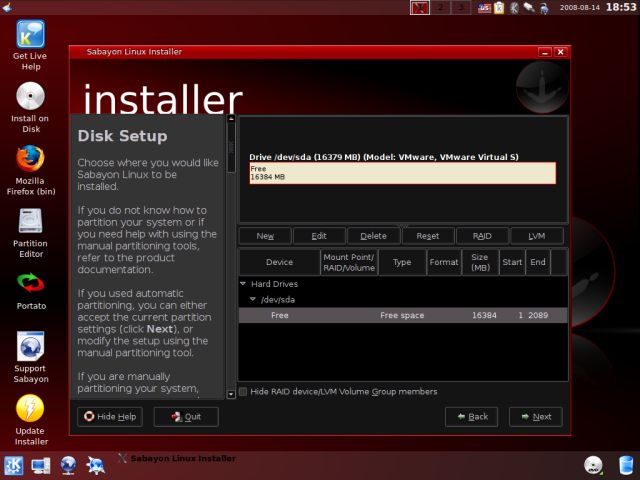Image resolution: width=640 pixels, height=480 pixels.
Task: Open the globe web browser panel icon
Action: 68,466
